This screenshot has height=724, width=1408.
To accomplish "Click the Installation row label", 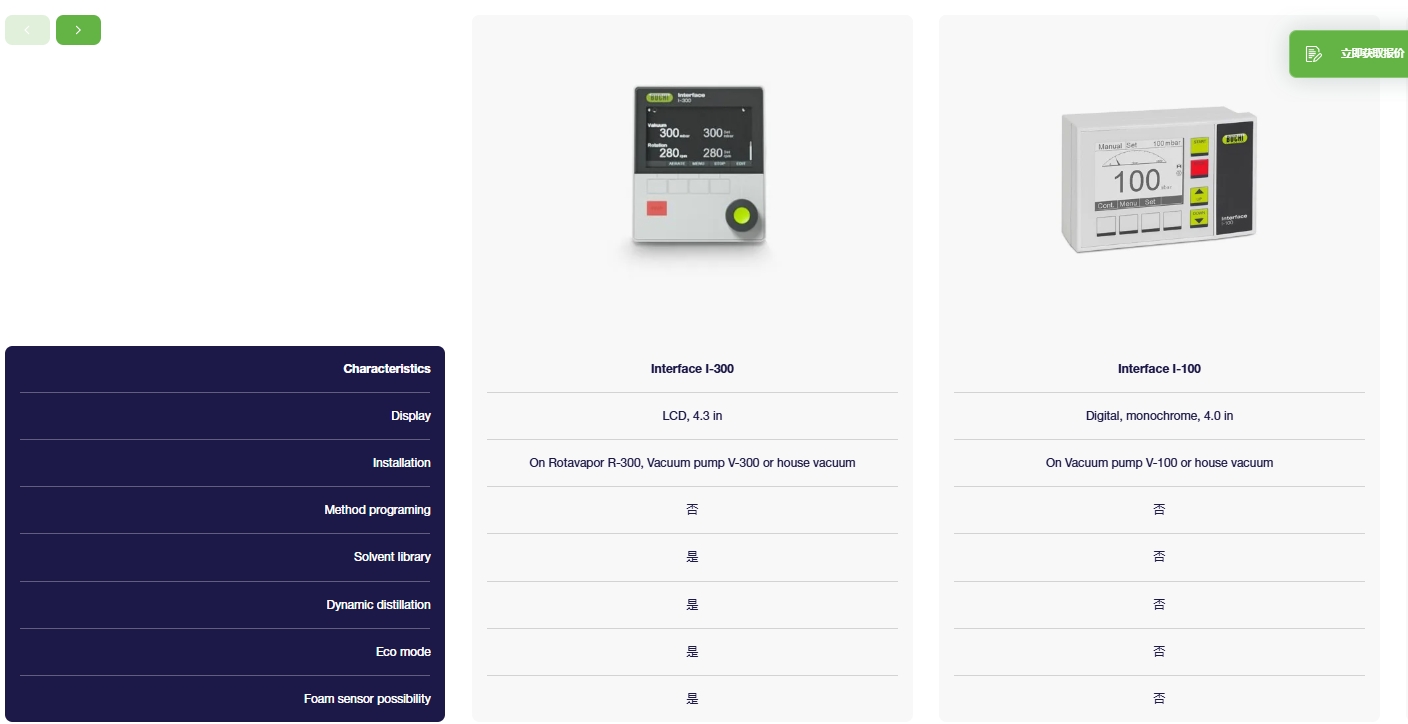I will pos(401,463).
